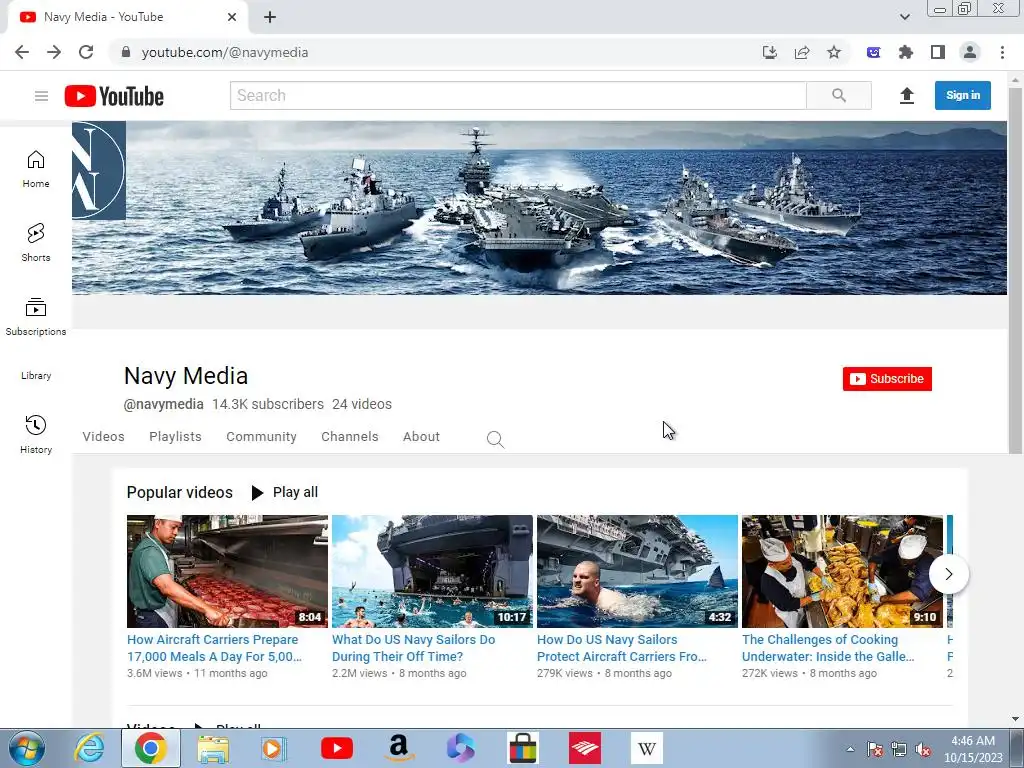The height and width of the screenshot is (768, 1024).
Task: Expand the tab search dropdown arrow
Action: [904, 17]
